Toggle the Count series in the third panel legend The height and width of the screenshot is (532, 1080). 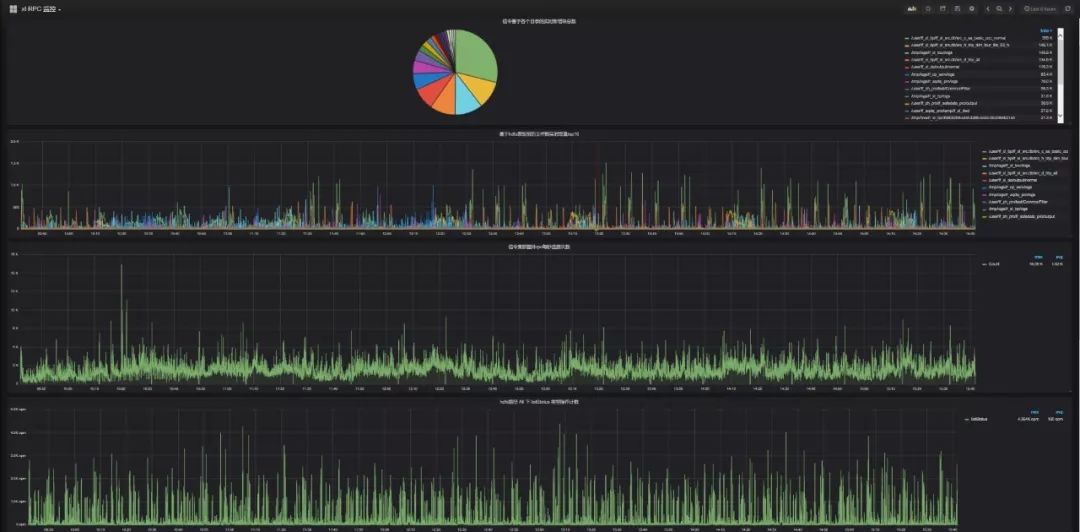point(992,264)
